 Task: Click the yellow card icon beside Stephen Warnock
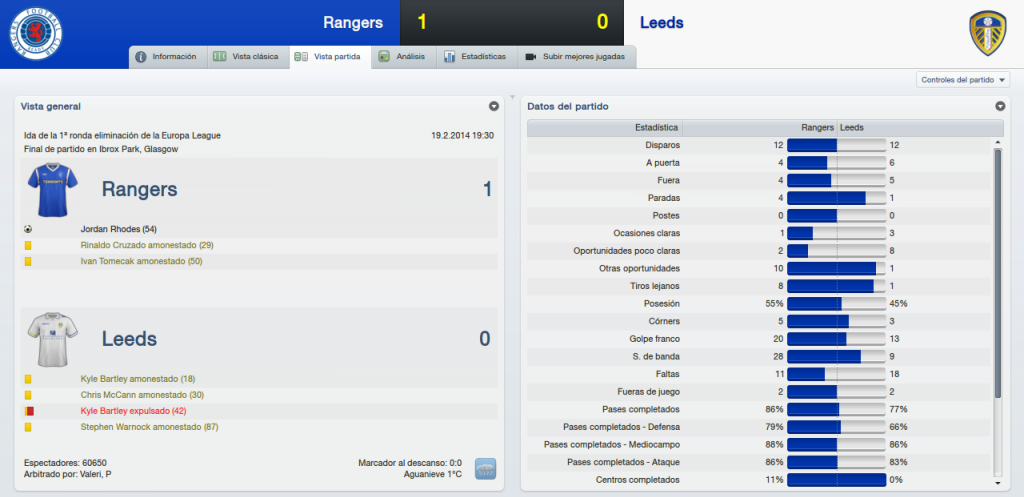28,427
